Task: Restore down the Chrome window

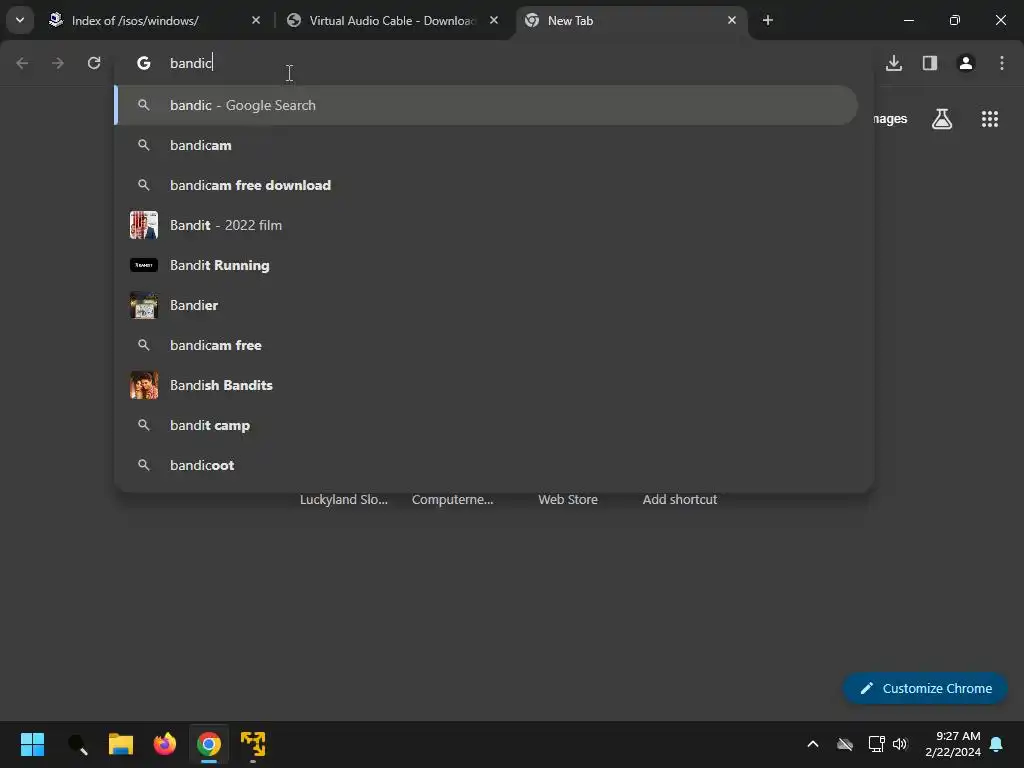Action: (955, 21)
